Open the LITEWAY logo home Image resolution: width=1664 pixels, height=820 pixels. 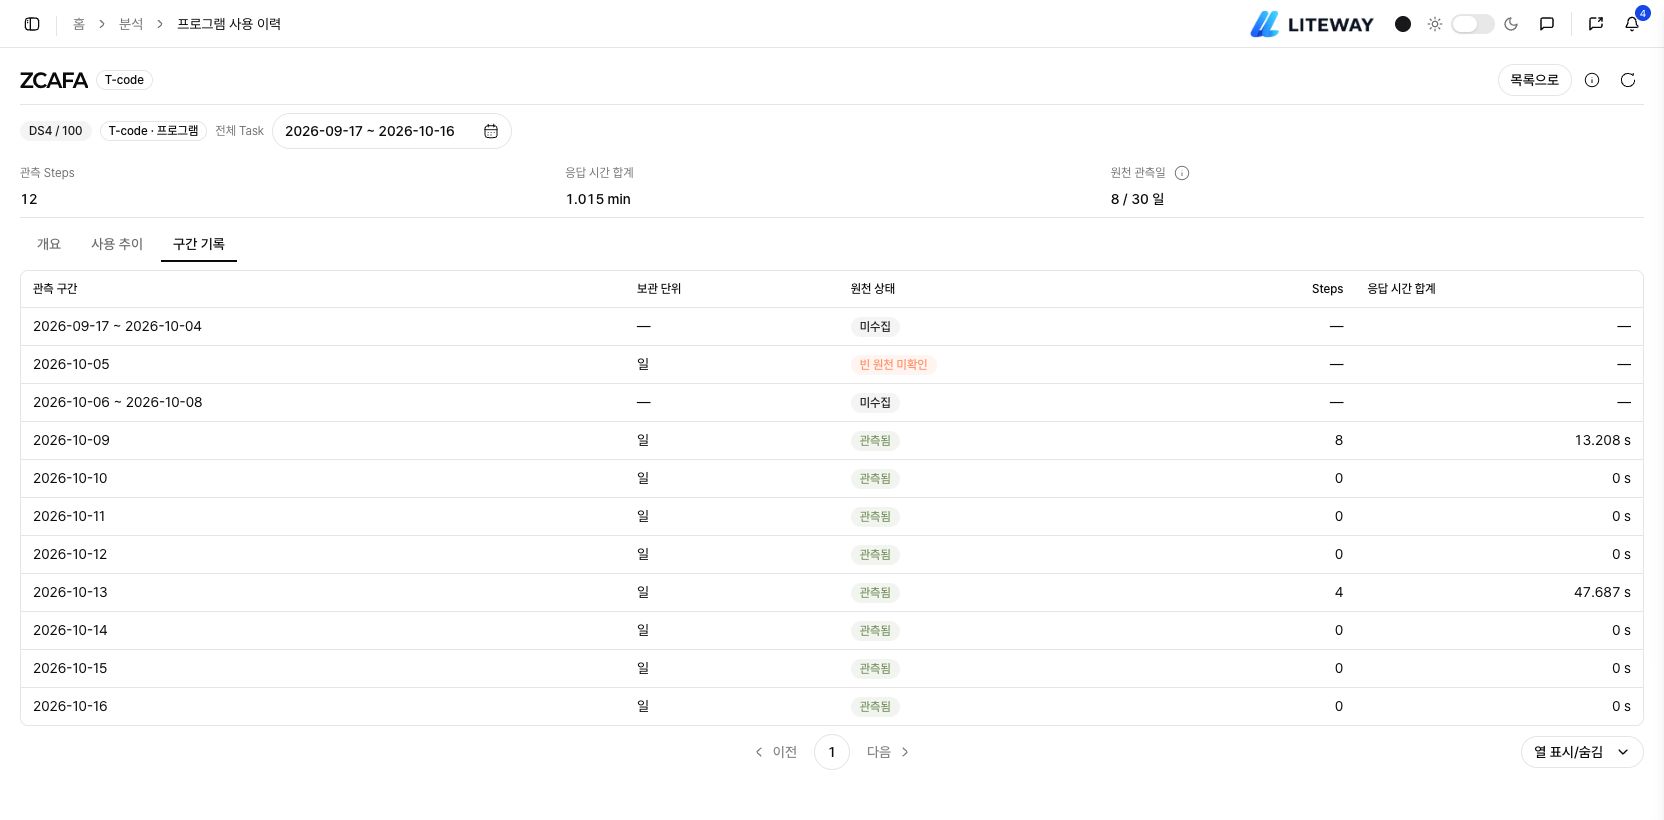tap(1312, 24)
